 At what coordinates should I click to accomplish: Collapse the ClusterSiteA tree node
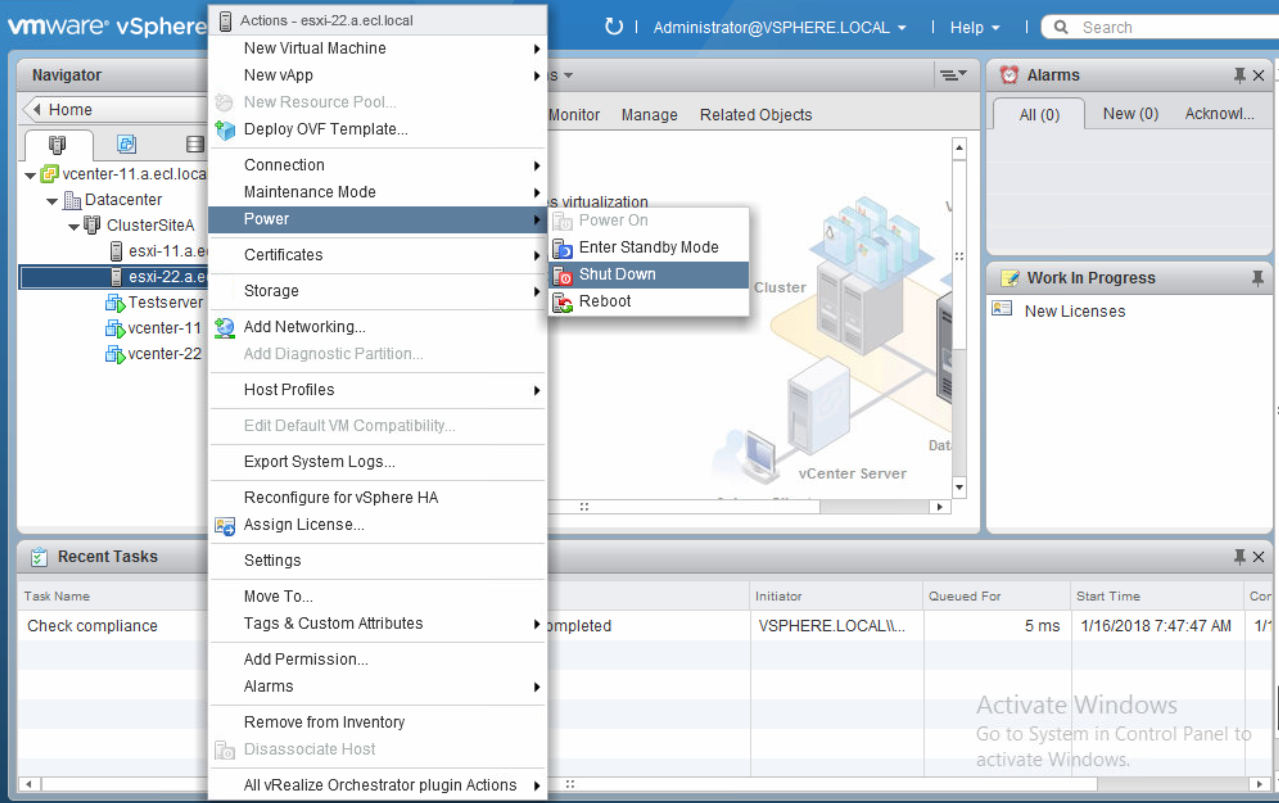(74, 227)
